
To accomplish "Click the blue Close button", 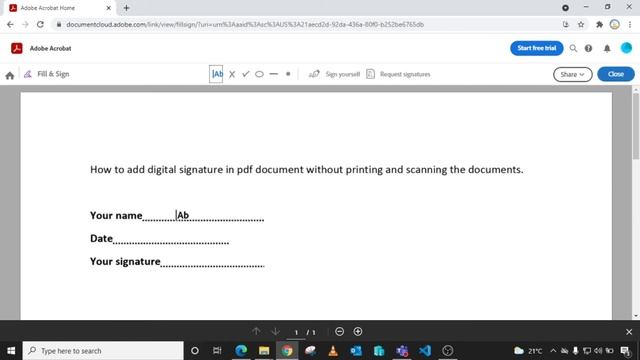I will pos(616,74).
